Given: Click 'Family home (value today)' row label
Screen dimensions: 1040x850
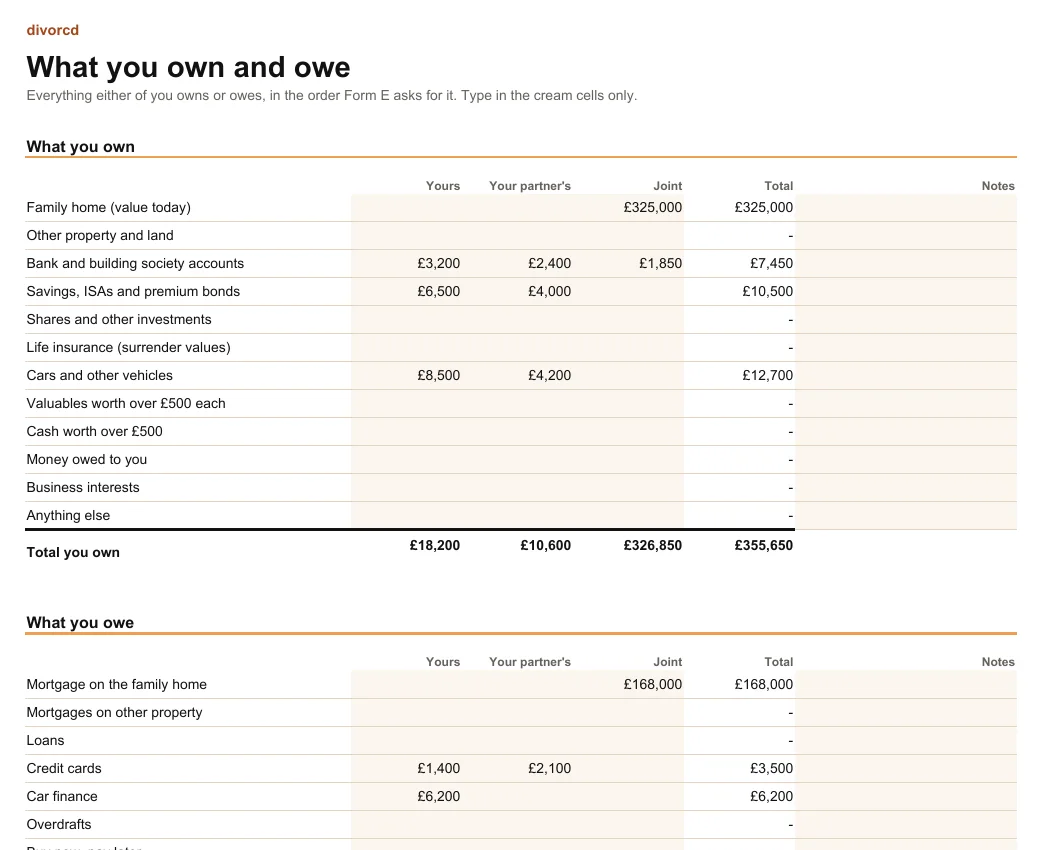Looking at the screenshot, I should click(x=109, y=208).
